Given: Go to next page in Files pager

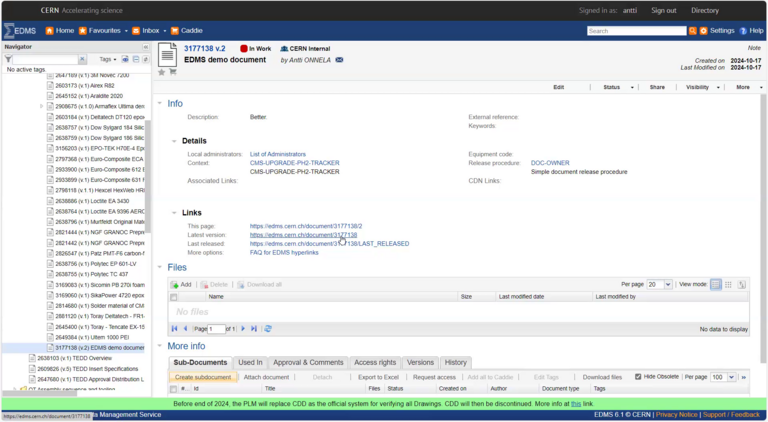Looking at the screenshot, I should click(243, 328).
